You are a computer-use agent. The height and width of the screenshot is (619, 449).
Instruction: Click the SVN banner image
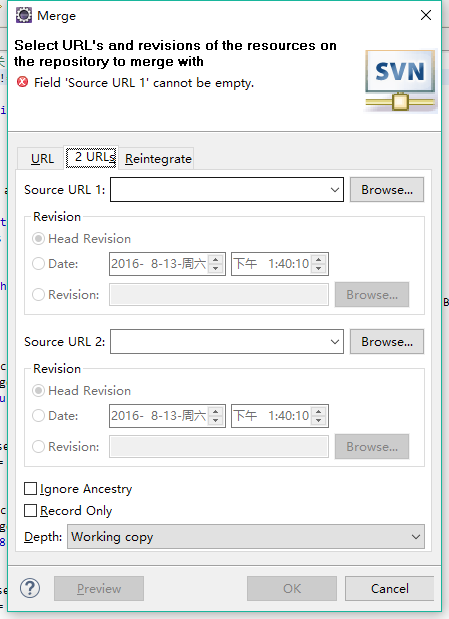click(400, 81)
